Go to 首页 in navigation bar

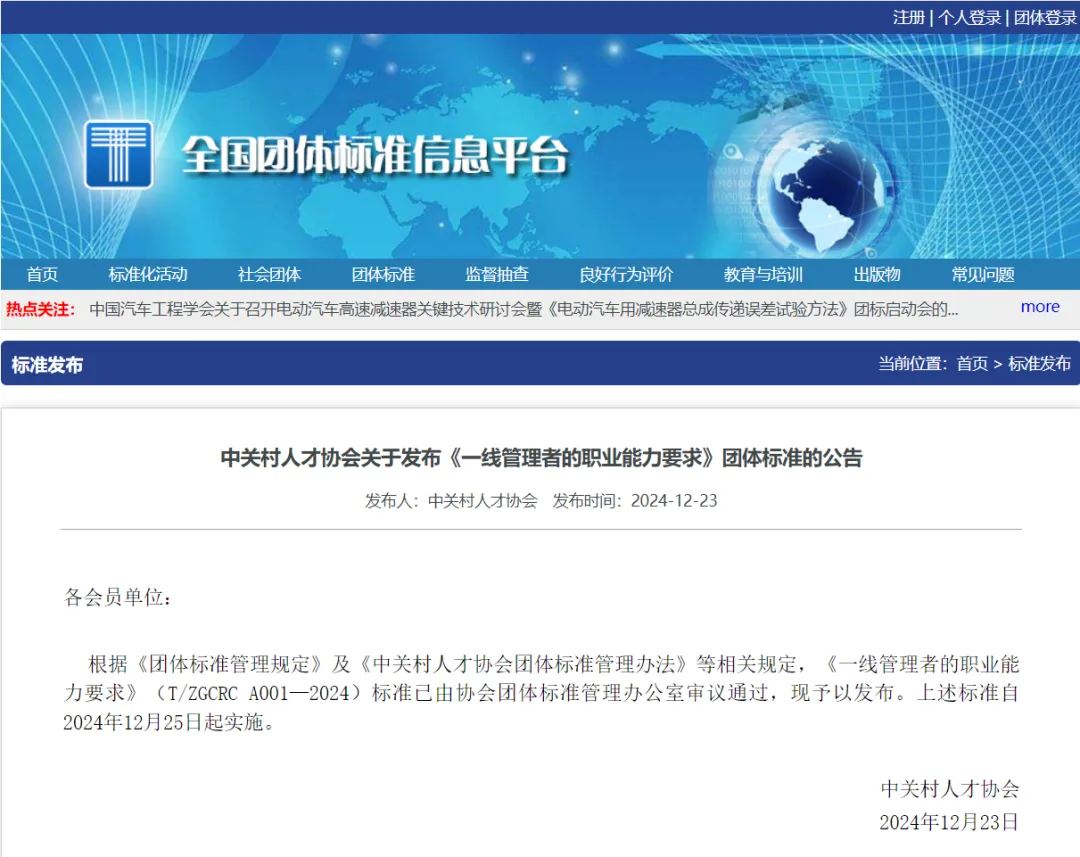(42, 274)
